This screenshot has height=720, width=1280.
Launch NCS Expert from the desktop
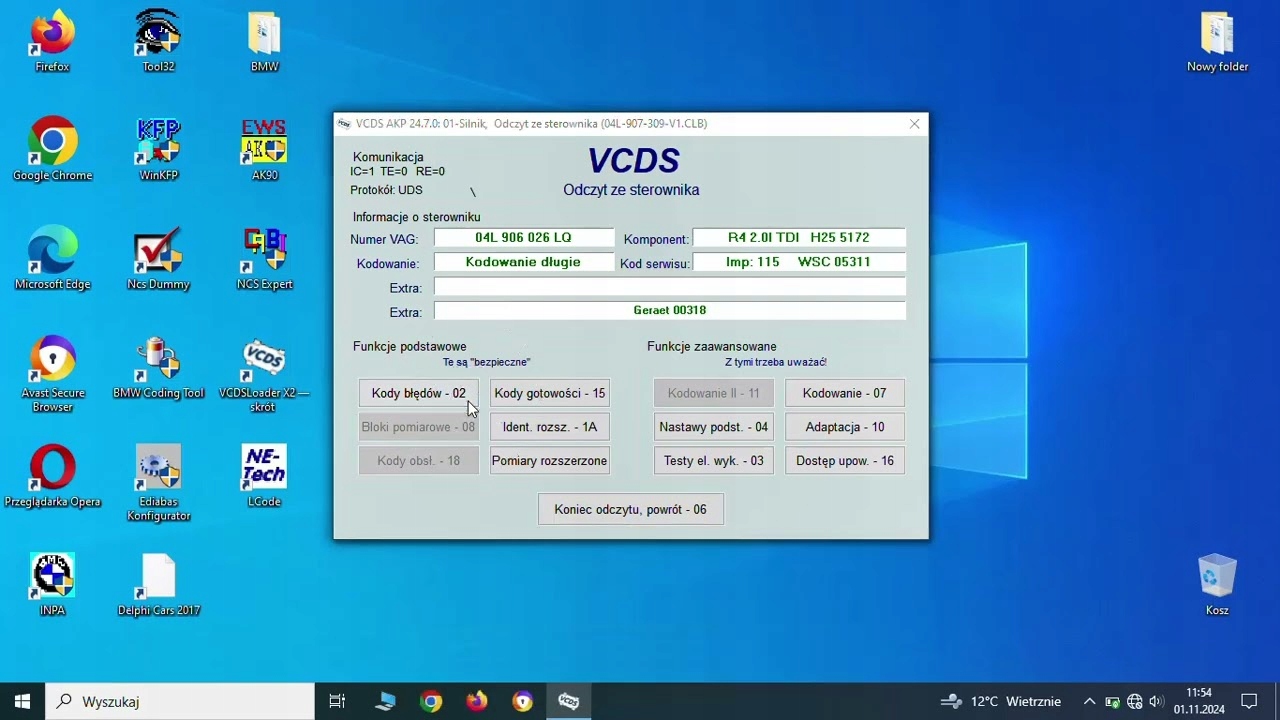(264, 252)
